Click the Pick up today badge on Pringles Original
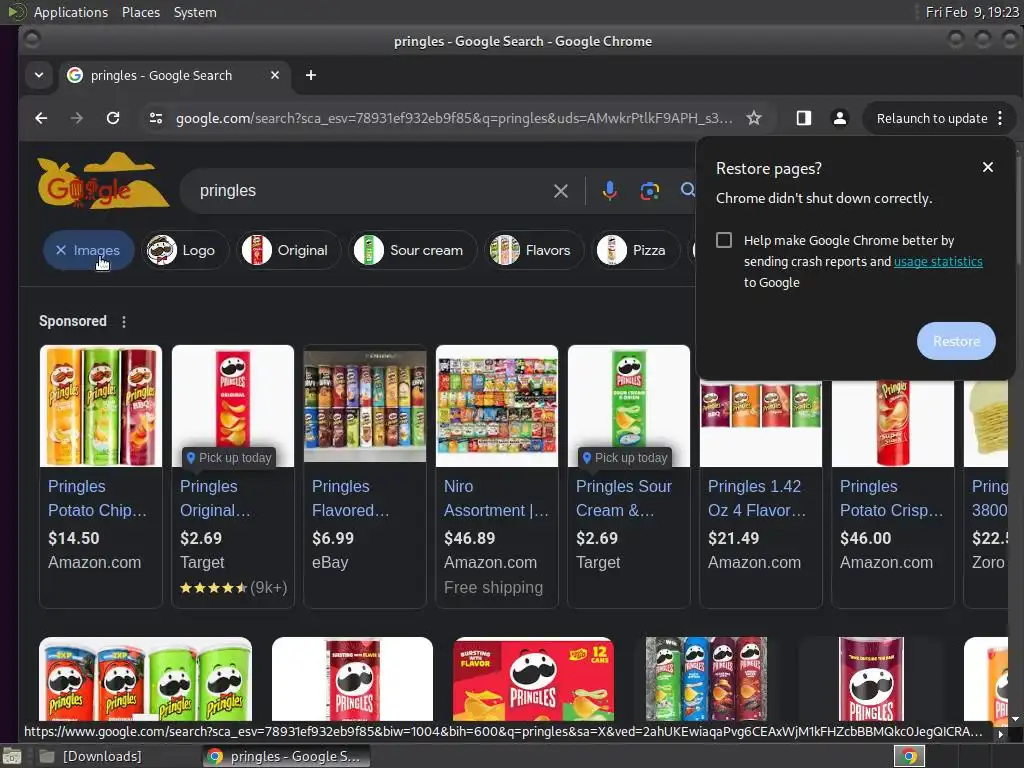This screenshot has width=1024, height=768. click(229, 458)
